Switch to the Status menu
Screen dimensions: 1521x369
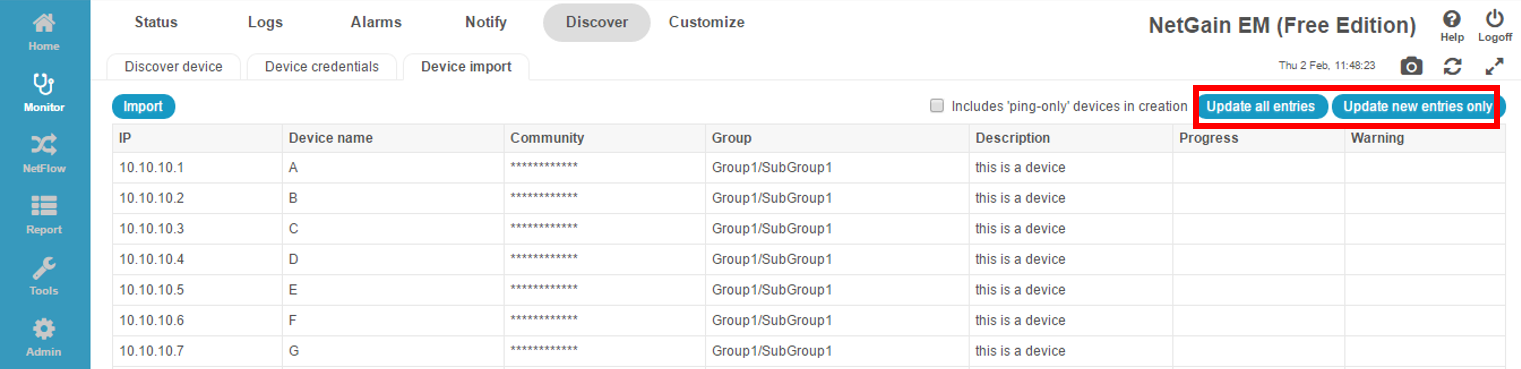tap(156, 22)
